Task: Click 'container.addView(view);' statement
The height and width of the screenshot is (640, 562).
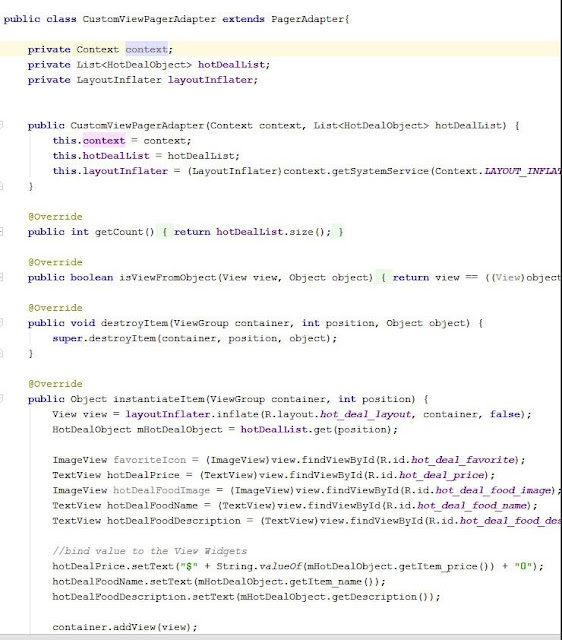Action: coord(124,627)
